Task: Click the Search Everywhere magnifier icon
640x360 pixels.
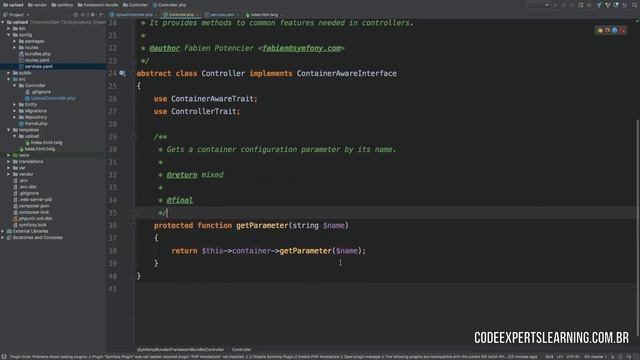Action: point(635,5)
